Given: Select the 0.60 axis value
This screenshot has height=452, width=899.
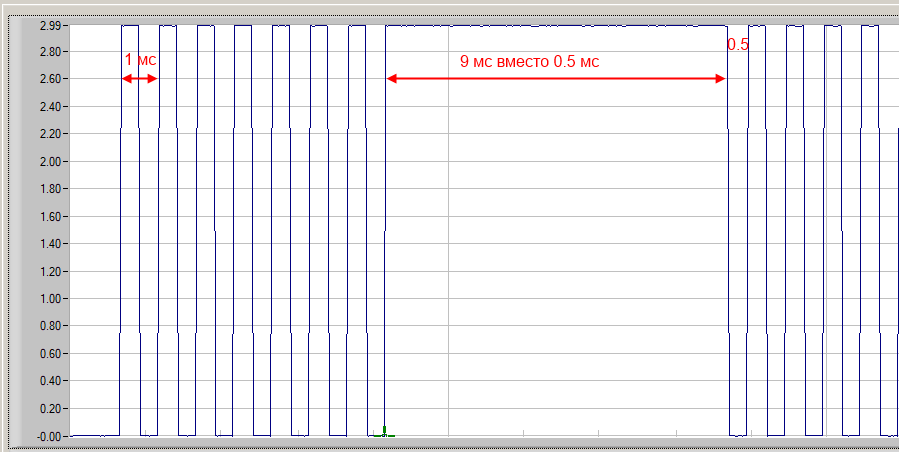Looking at the screenshot, I should 50,353.
